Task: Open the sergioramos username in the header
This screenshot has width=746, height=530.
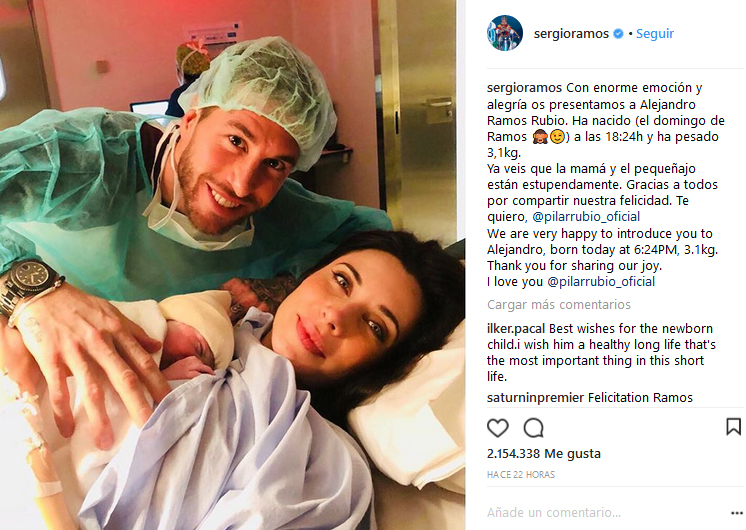Action: (571, 33)
